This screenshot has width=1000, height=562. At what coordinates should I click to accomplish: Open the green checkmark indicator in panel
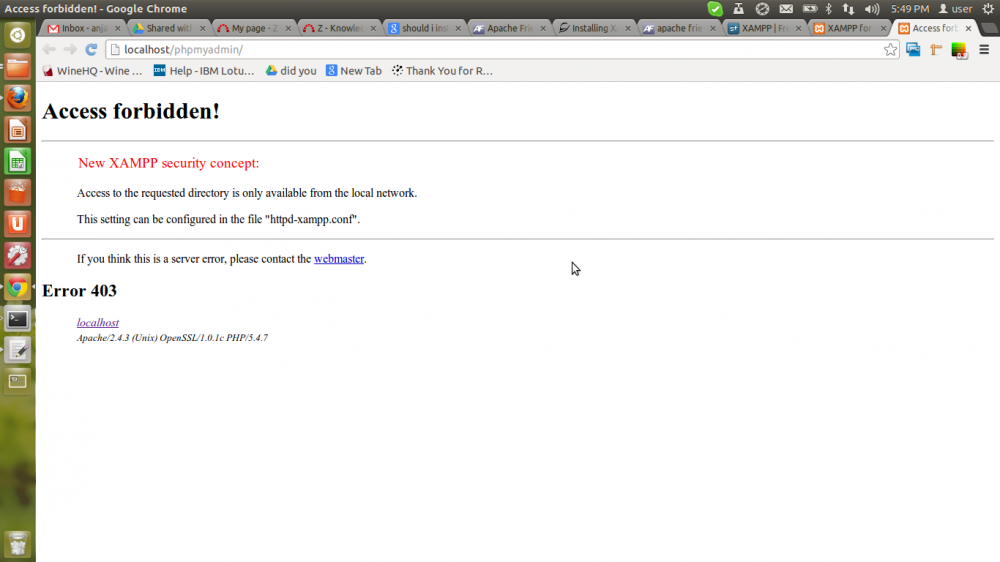(715, 9)
